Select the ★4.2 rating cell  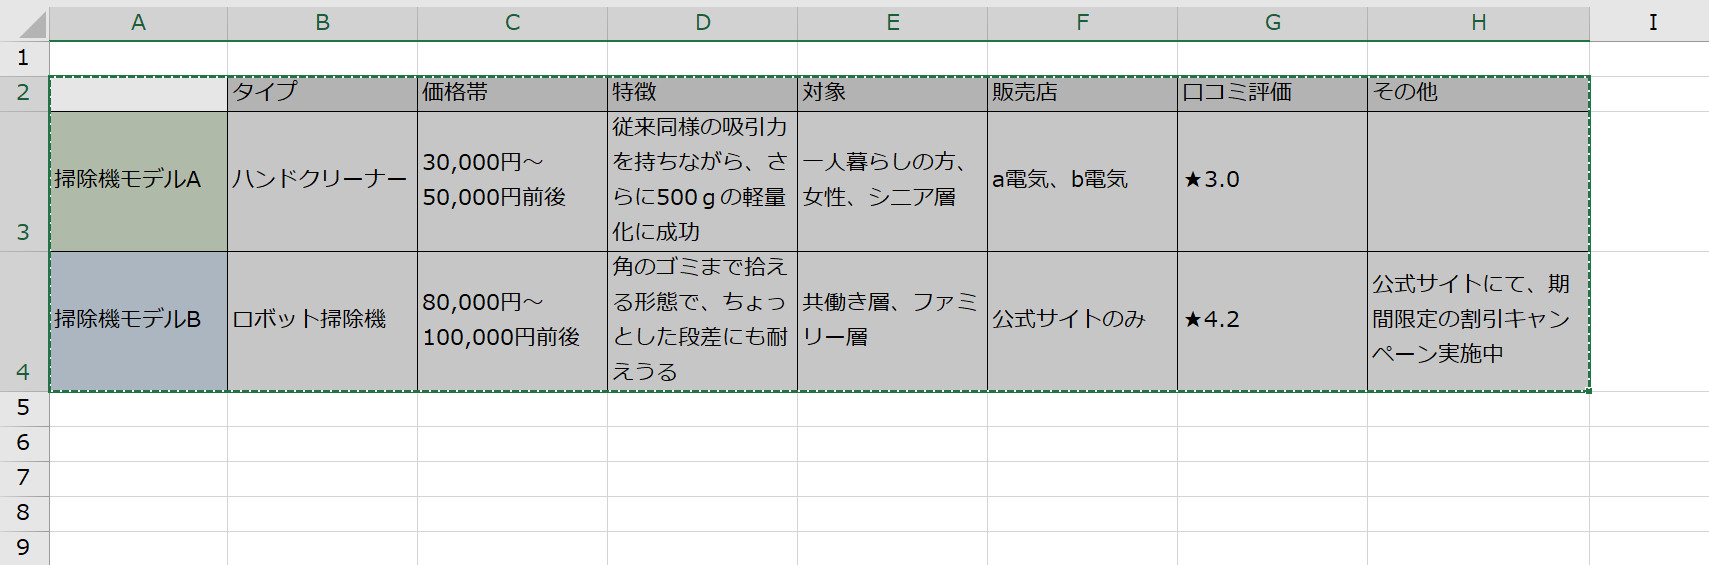(x=1272, y=321)
